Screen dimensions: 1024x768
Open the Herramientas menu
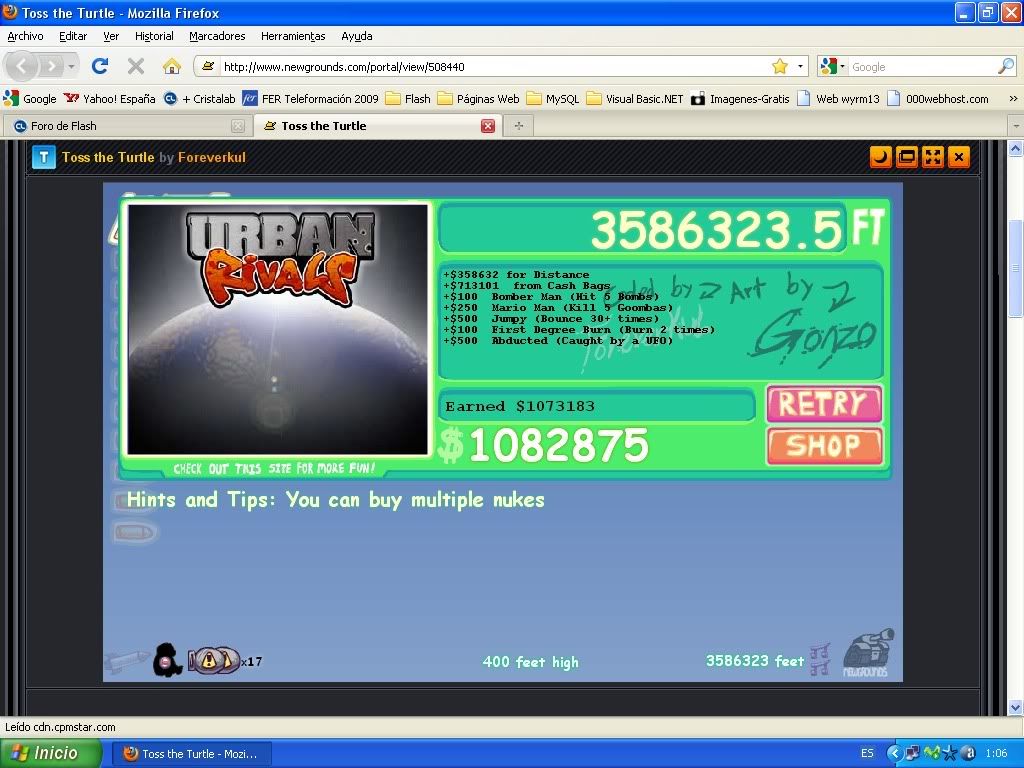pos(293,36)
